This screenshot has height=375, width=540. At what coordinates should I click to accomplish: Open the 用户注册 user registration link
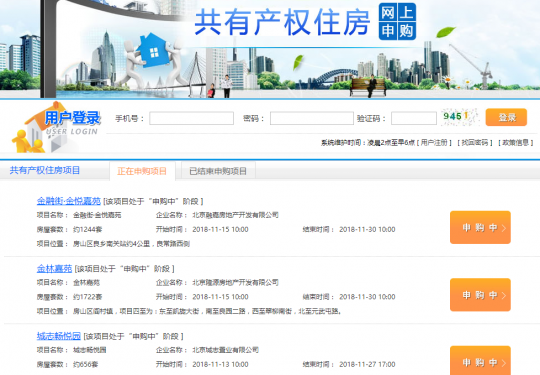click(x=434, y=143)
